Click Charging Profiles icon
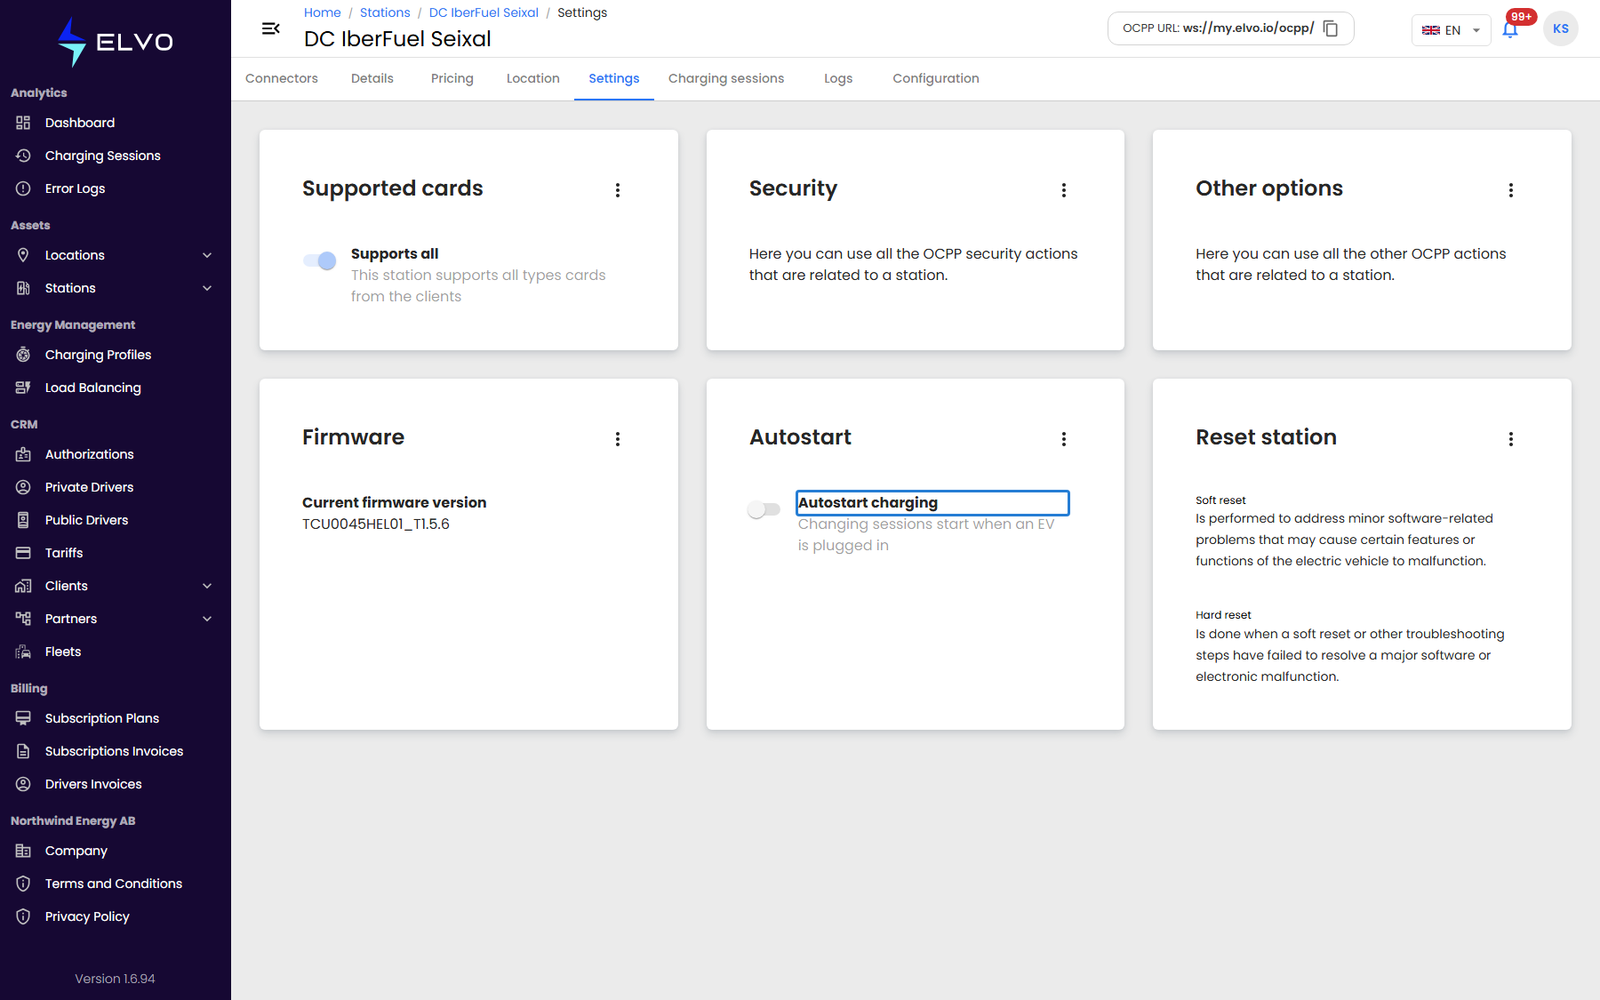This screenshot has width=1600, height=1000. [23, 355]
